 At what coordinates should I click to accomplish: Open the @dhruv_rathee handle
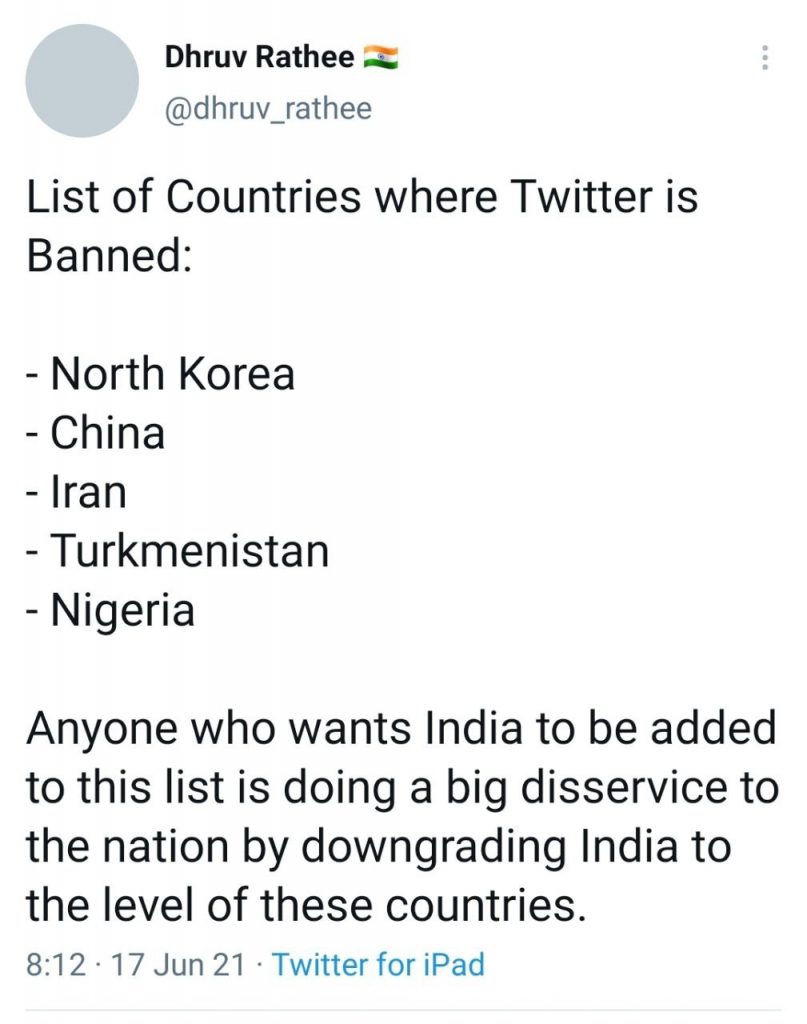[268, 108]
